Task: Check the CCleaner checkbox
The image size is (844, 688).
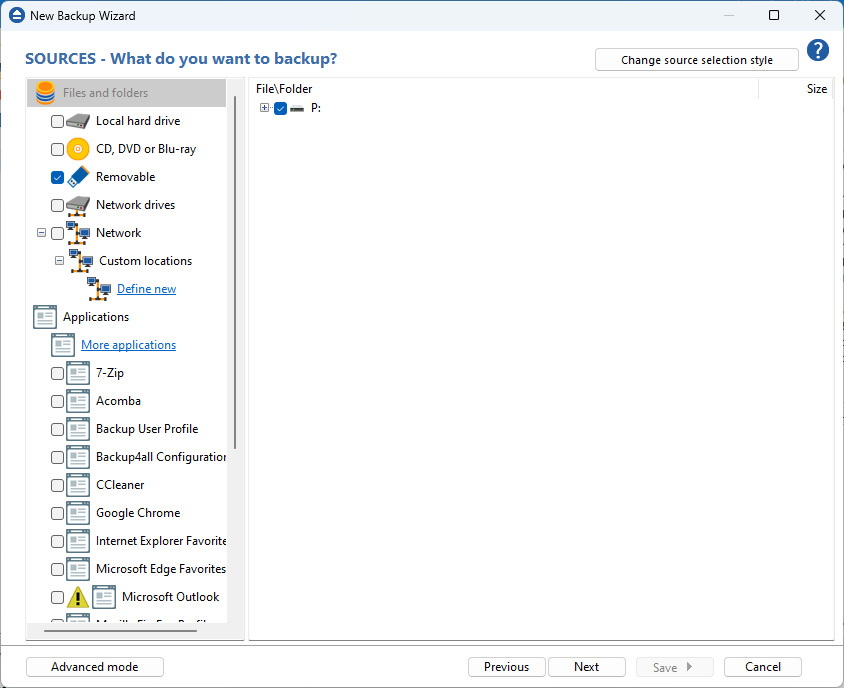Action: click(57, 485)
